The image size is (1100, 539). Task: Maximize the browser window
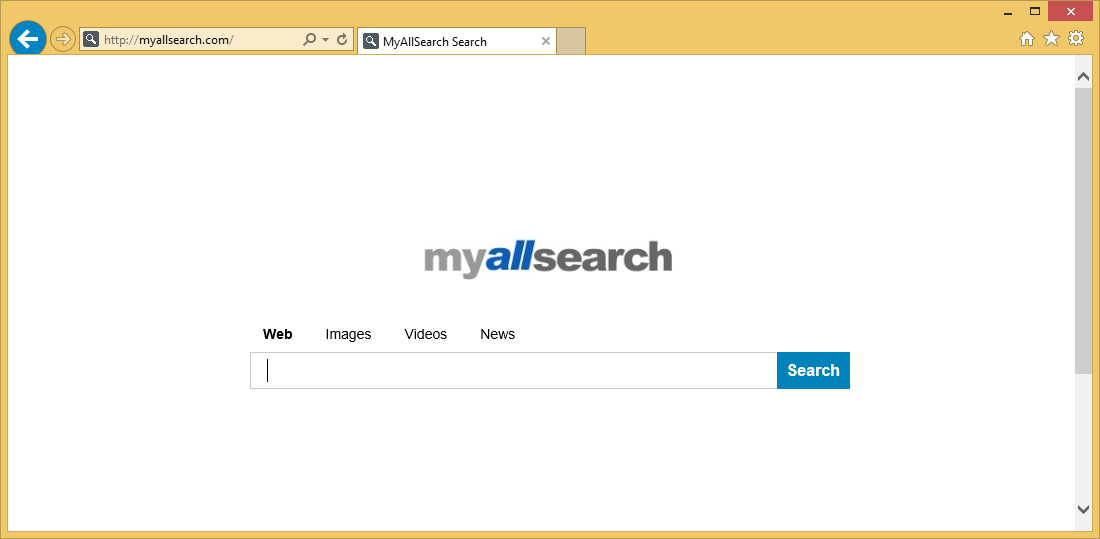tap(1035, 12)
